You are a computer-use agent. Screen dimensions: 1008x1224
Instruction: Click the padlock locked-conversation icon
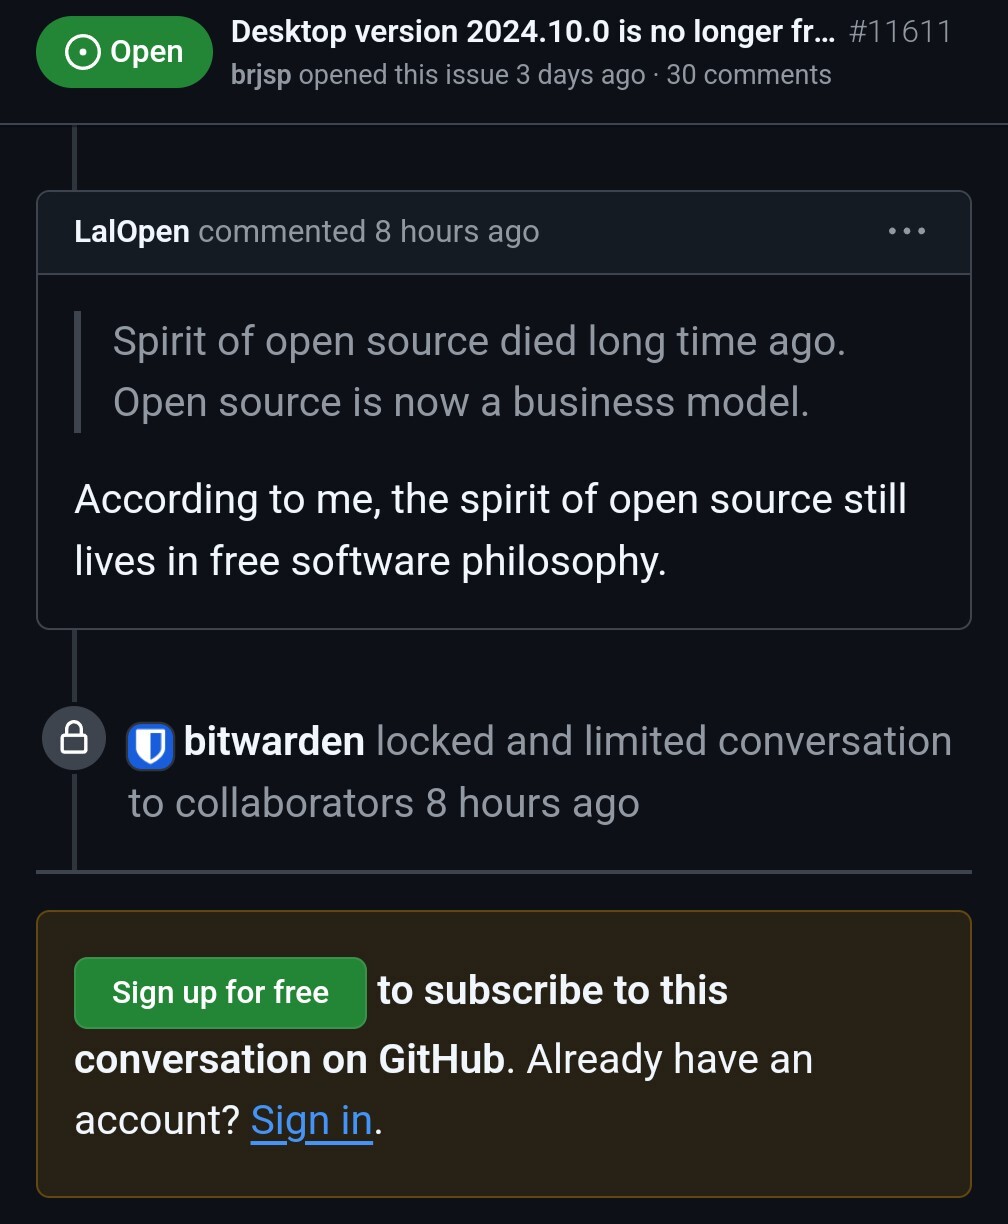coord(74,739)
